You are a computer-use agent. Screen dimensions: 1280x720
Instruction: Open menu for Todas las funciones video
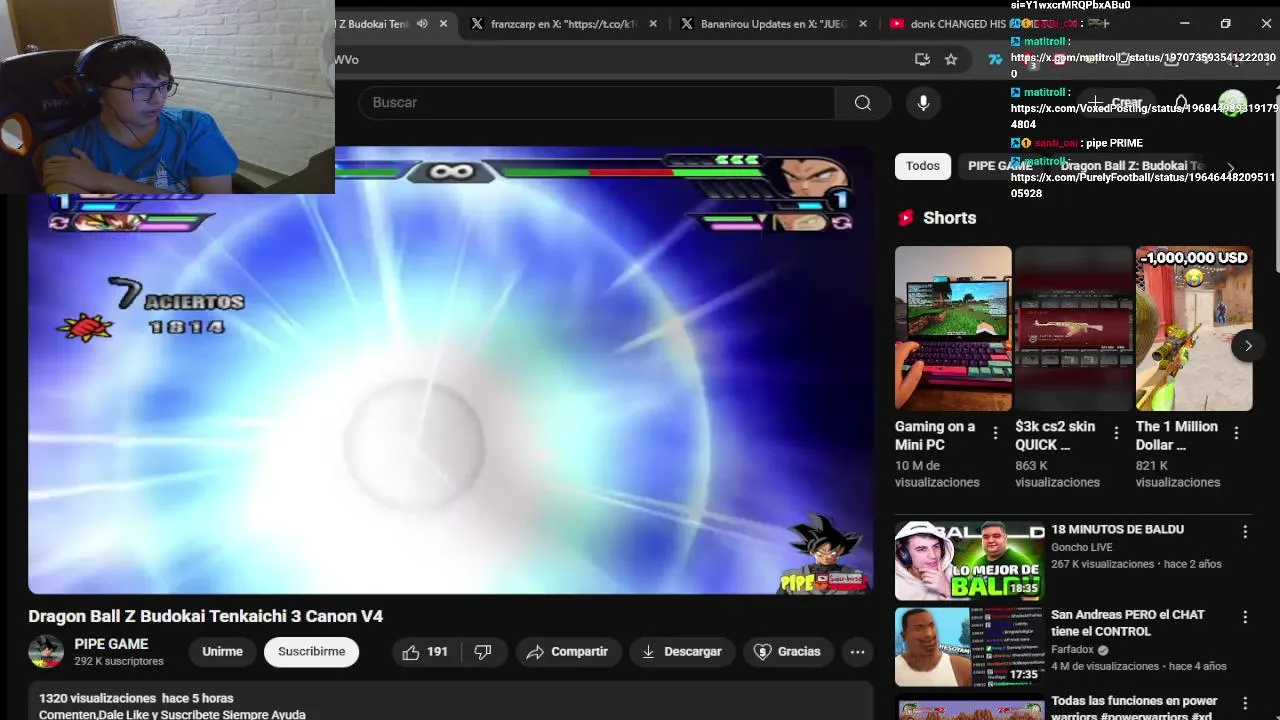tap(1245, 703)
